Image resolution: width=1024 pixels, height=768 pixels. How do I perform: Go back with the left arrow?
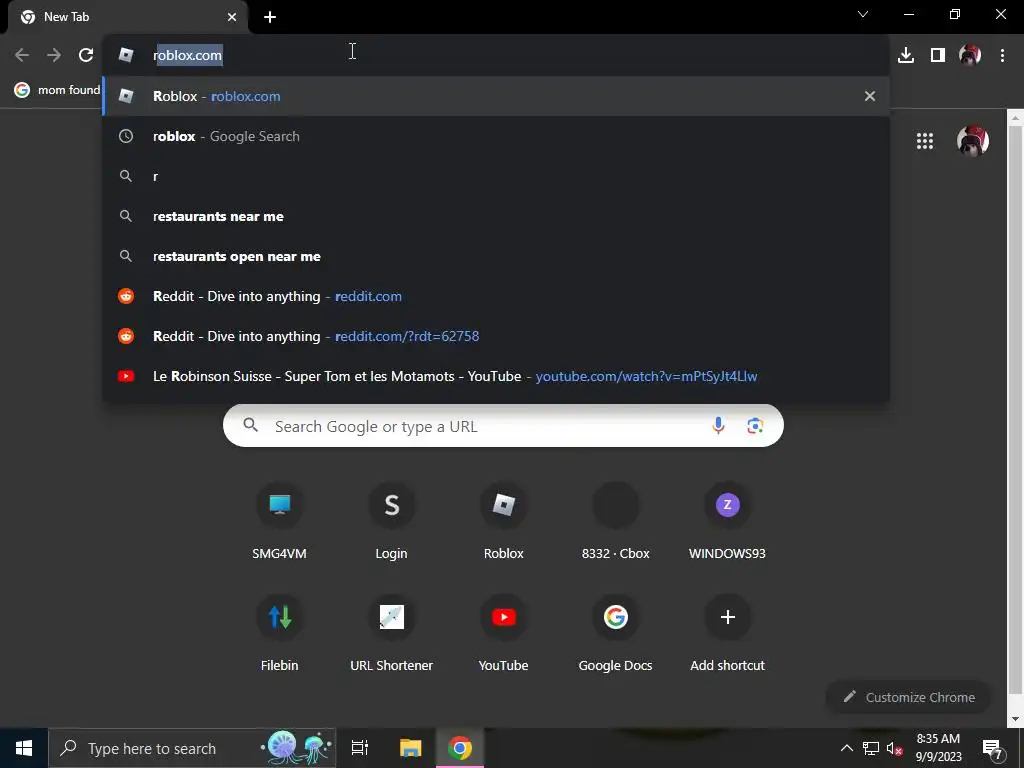(22, 55)
